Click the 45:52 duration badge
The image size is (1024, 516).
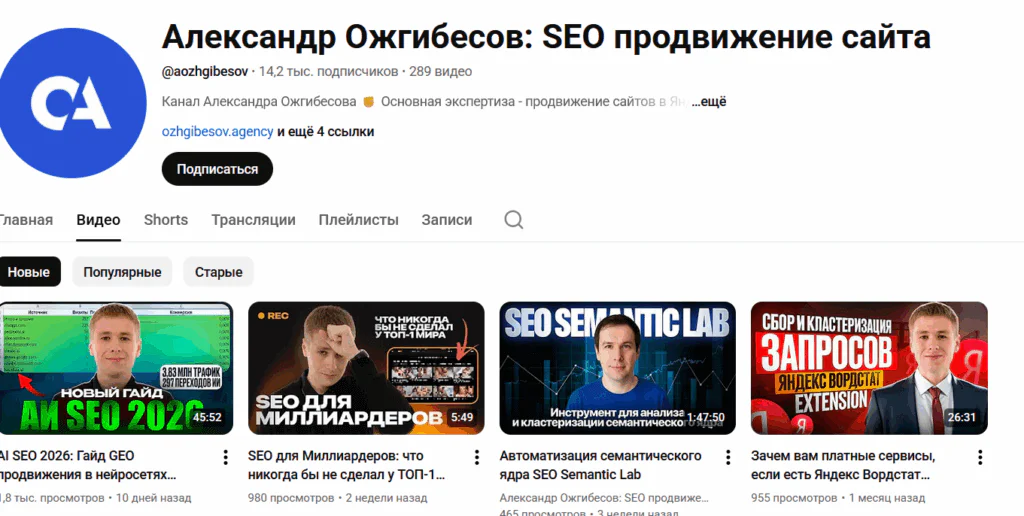click(x=207, y=417)
